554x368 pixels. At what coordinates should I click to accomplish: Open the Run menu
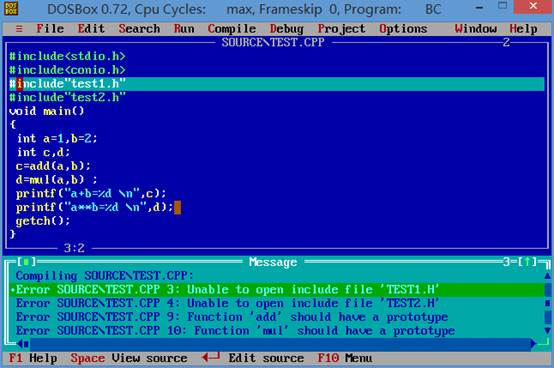click(x=184, y=29)
